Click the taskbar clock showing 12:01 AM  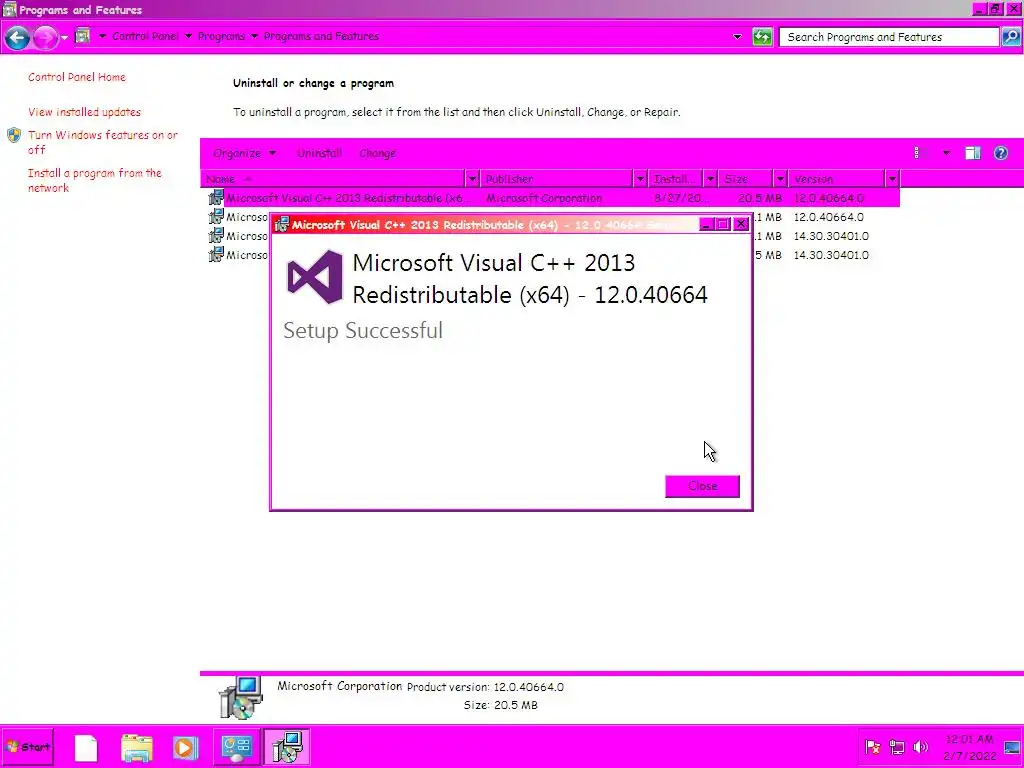pyautogui.click(x=969, y=747)
